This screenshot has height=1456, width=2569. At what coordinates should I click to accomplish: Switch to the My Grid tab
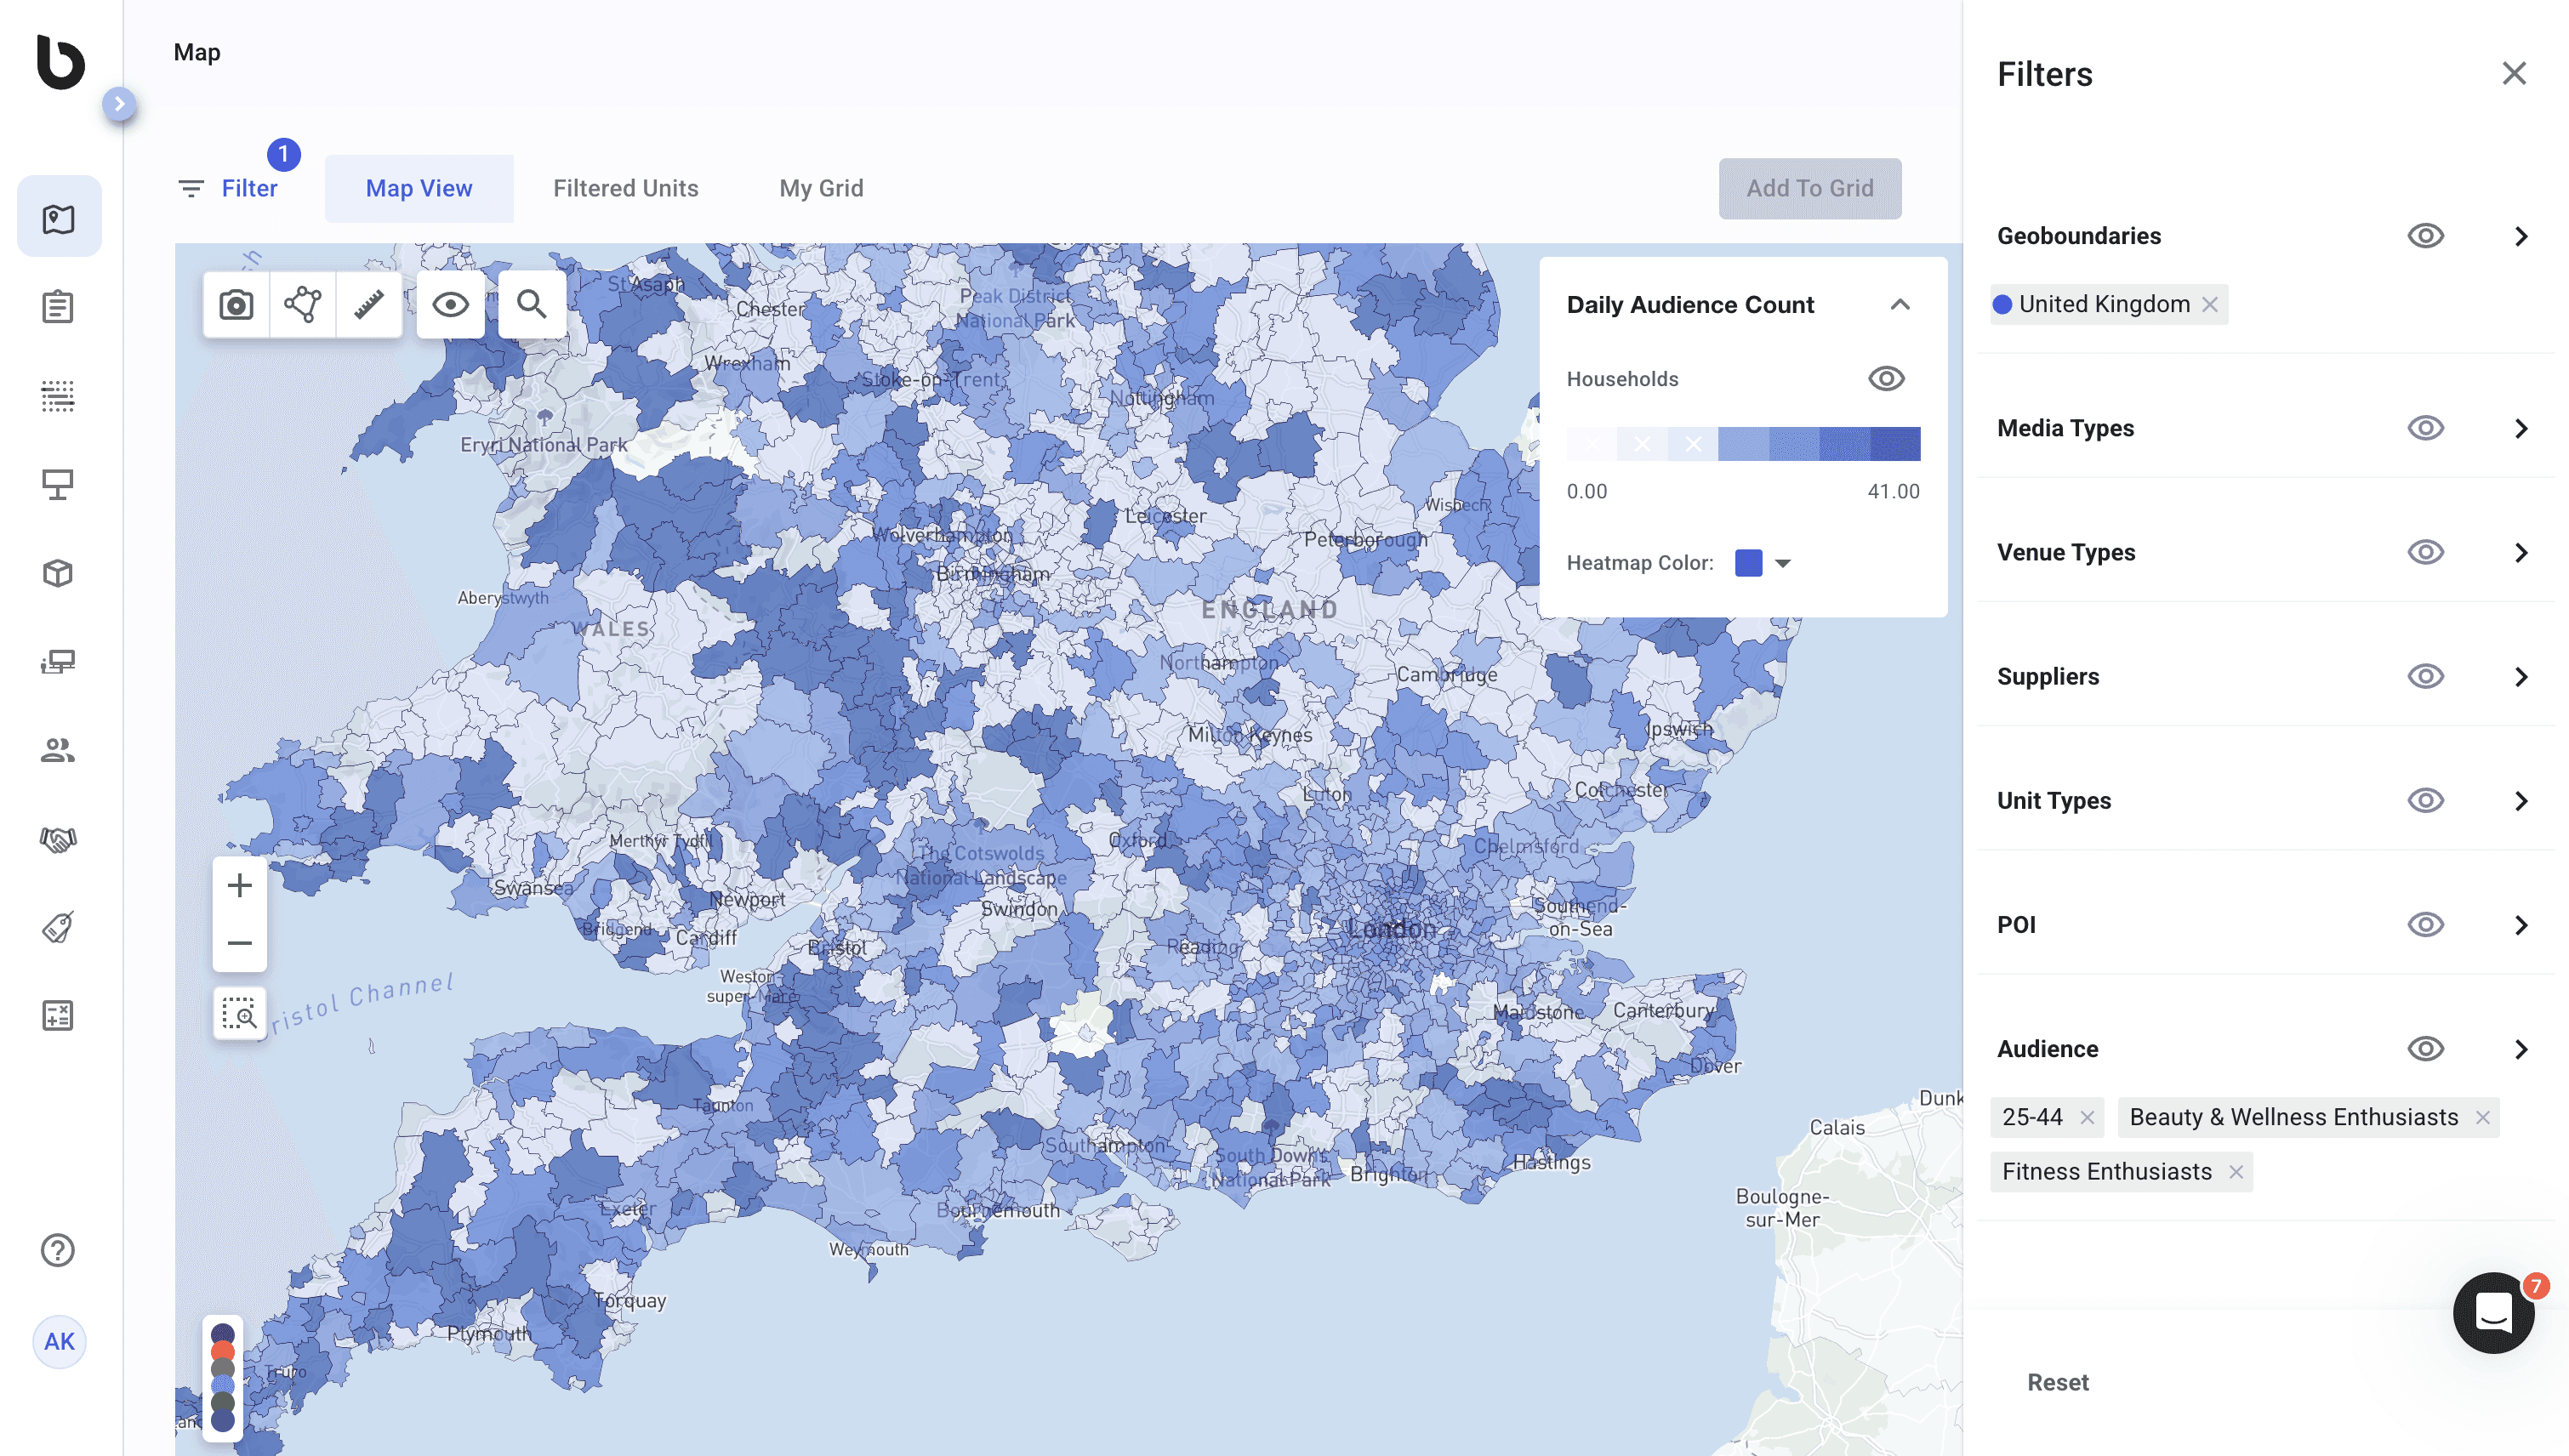pos(821,188)
